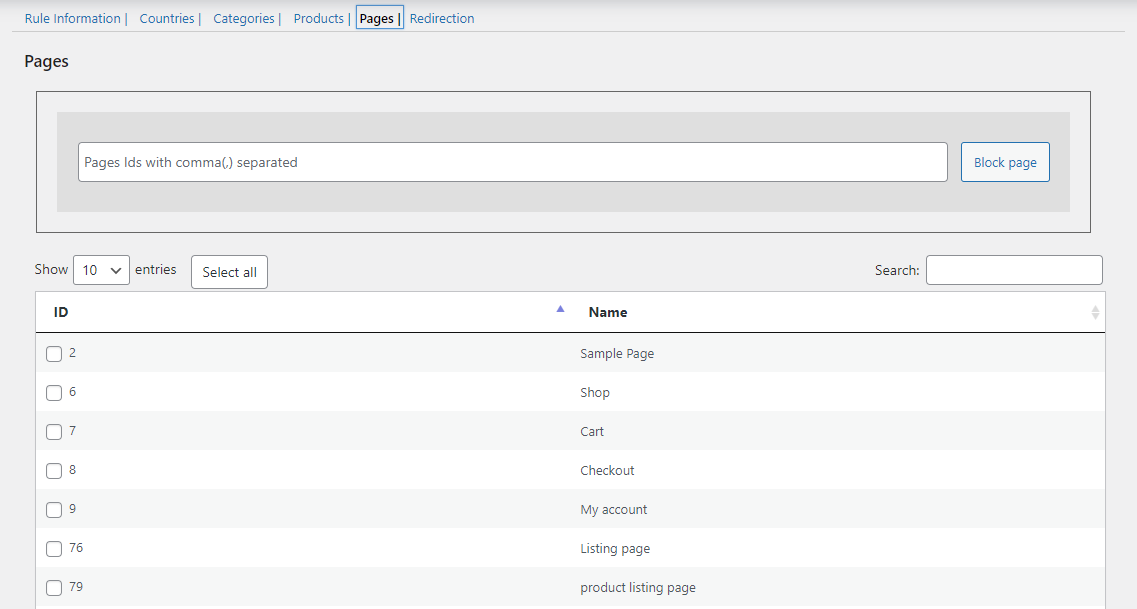Viewport: 1137px width, 609px height.
Task: Enable the Checkout page checkbox
Action: point(54,471)
